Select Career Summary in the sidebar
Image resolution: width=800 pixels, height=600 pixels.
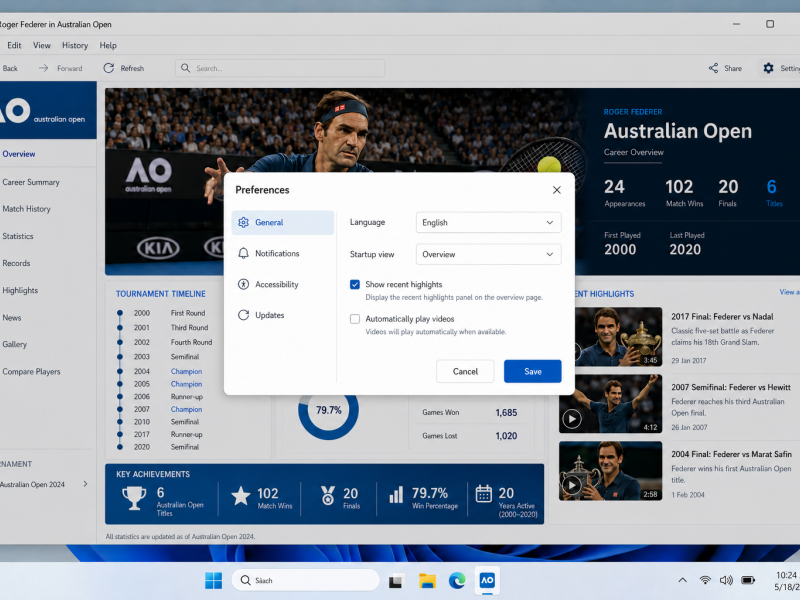coord(31,182)
